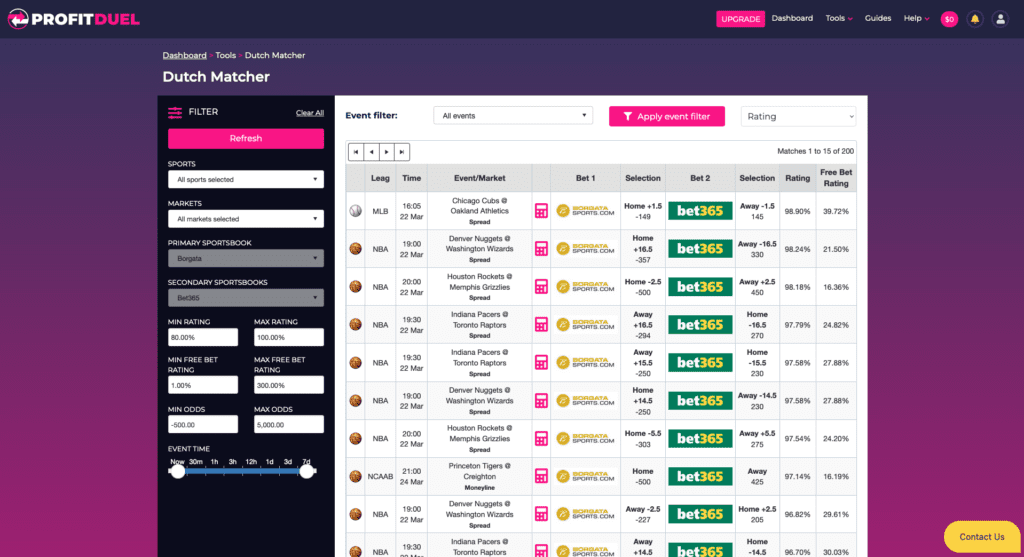Click Princeton Tigers @ Creighton event
Image resolution: width=1024 pixels, height=557 pixels.
[479, 471]
